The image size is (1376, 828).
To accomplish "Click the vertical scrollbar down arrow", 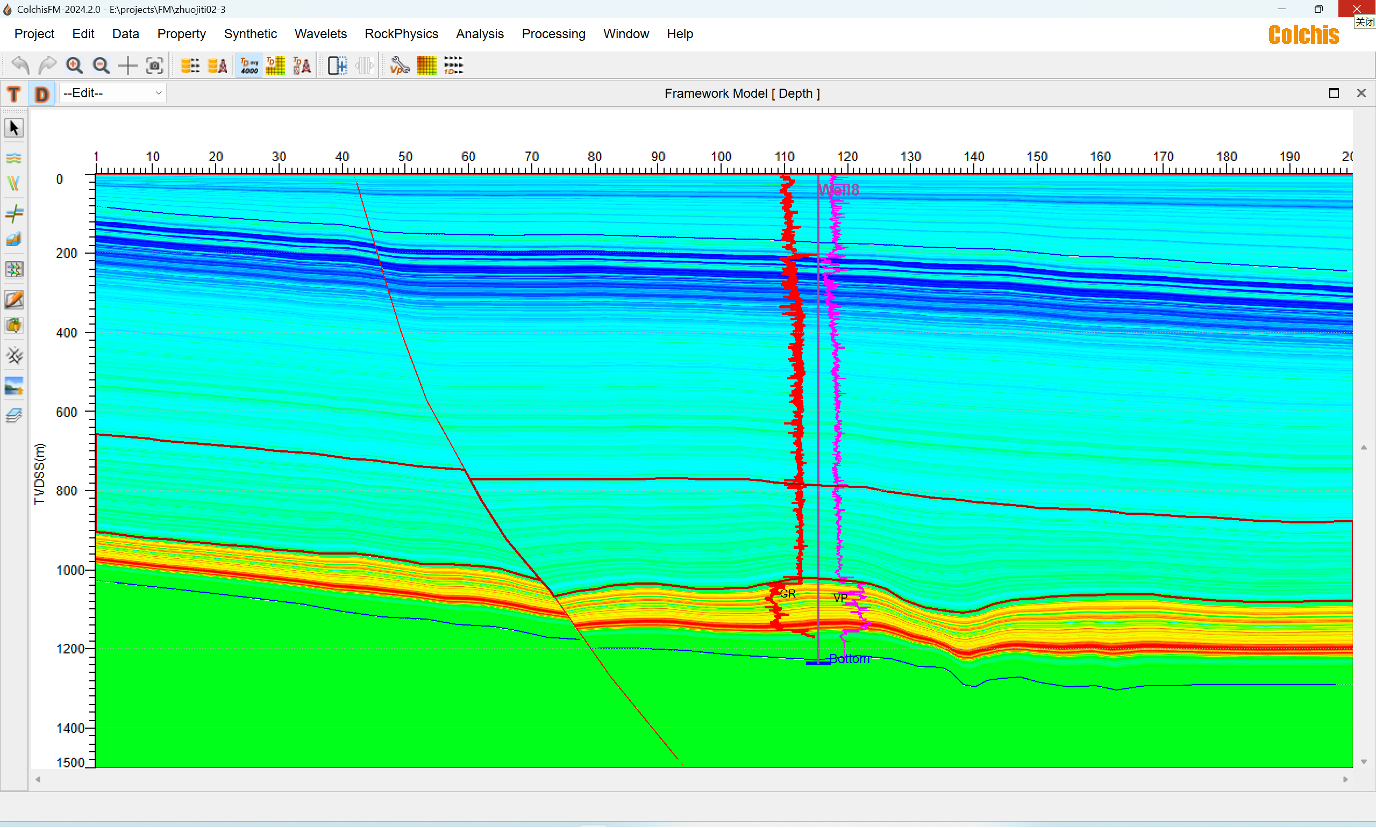I will click(x=1364, y=762).
